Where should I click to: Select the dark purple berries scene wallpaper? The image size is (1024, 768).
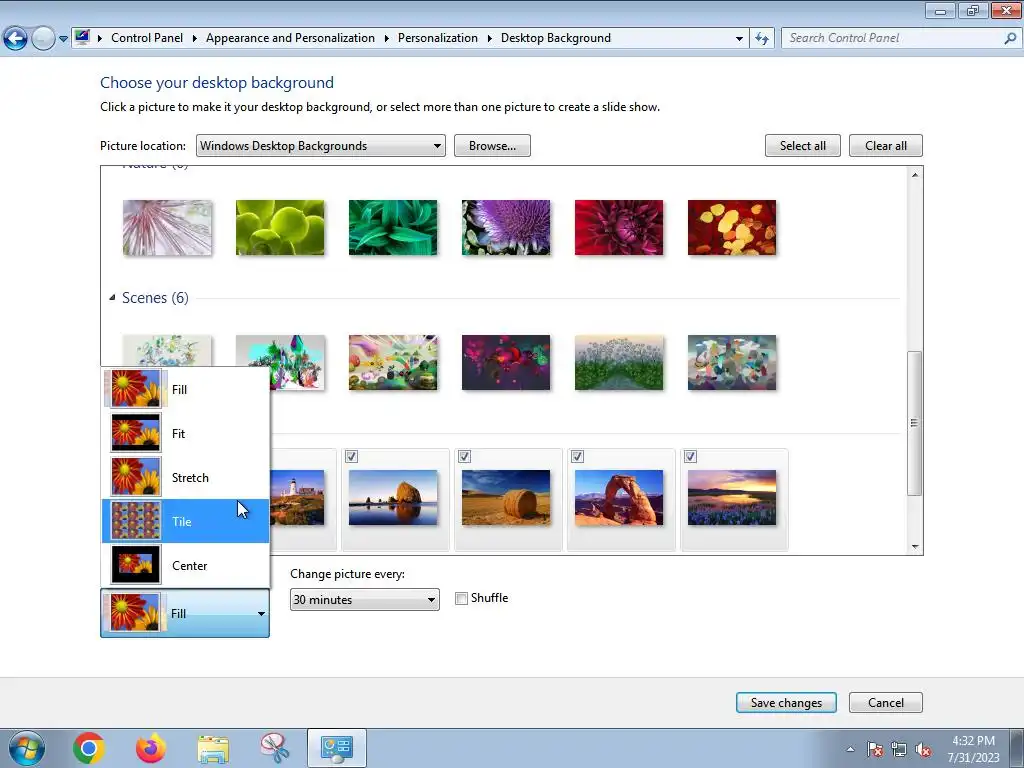point(506,362)
